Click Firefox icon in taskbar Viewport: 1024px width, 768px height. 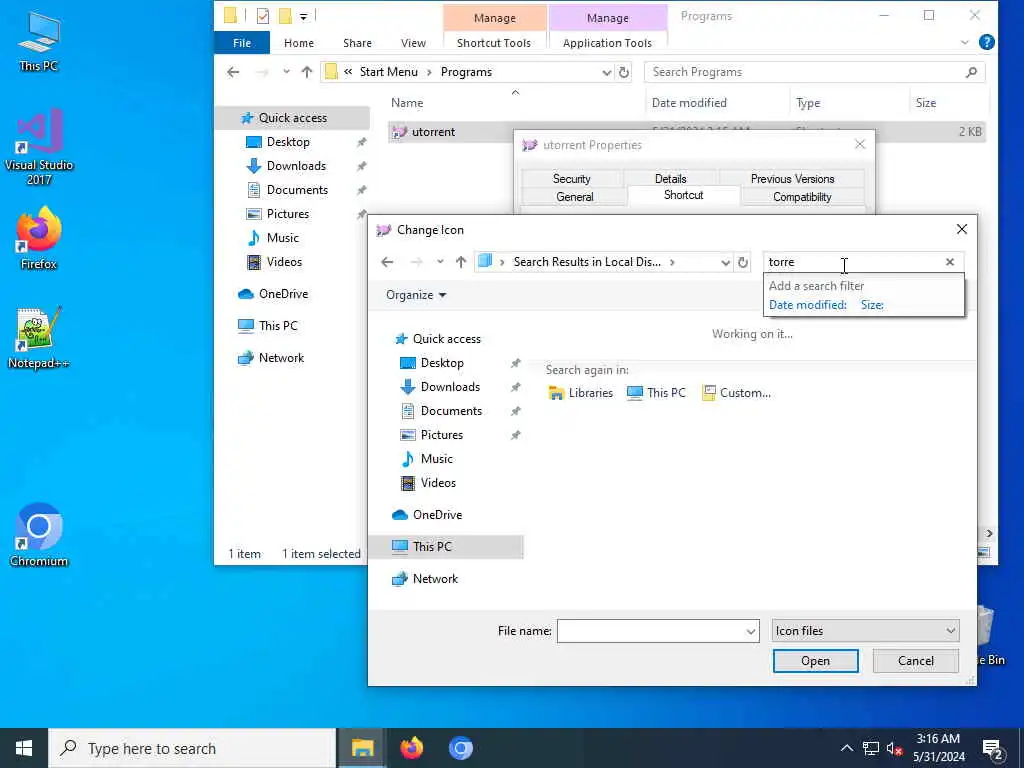tap(411, 748)
